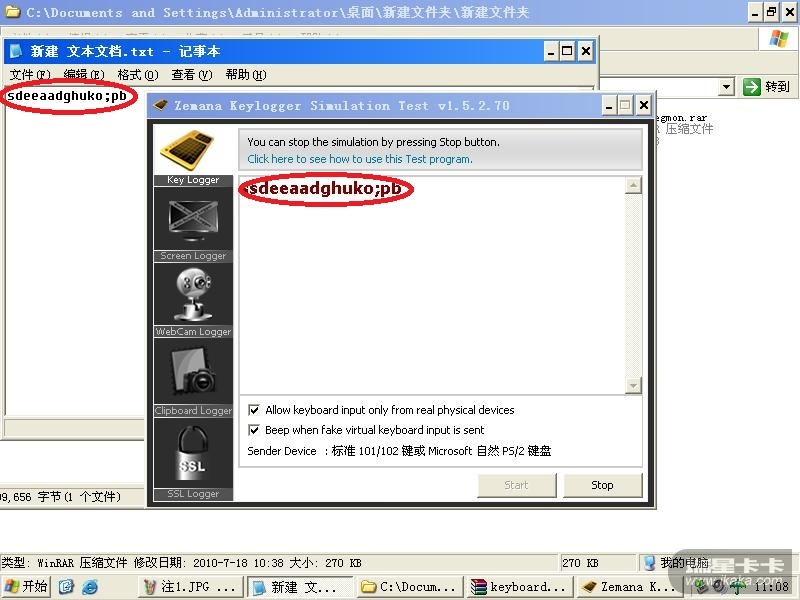The width and height of the screenshot is (800, 600).
Task: Launch Internet Explorer from quick launch
Action: click(90, 587)
